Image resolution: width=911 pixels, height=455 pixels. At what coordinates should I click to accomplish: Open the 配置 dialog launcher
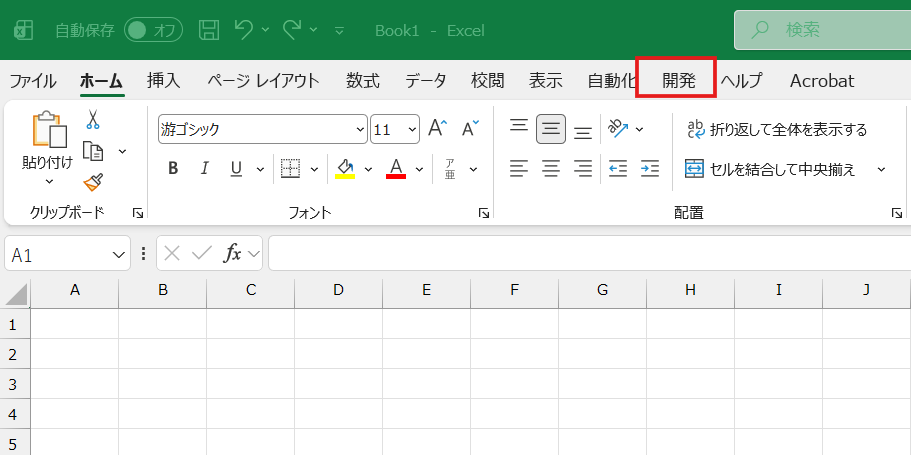coord(896,213)
